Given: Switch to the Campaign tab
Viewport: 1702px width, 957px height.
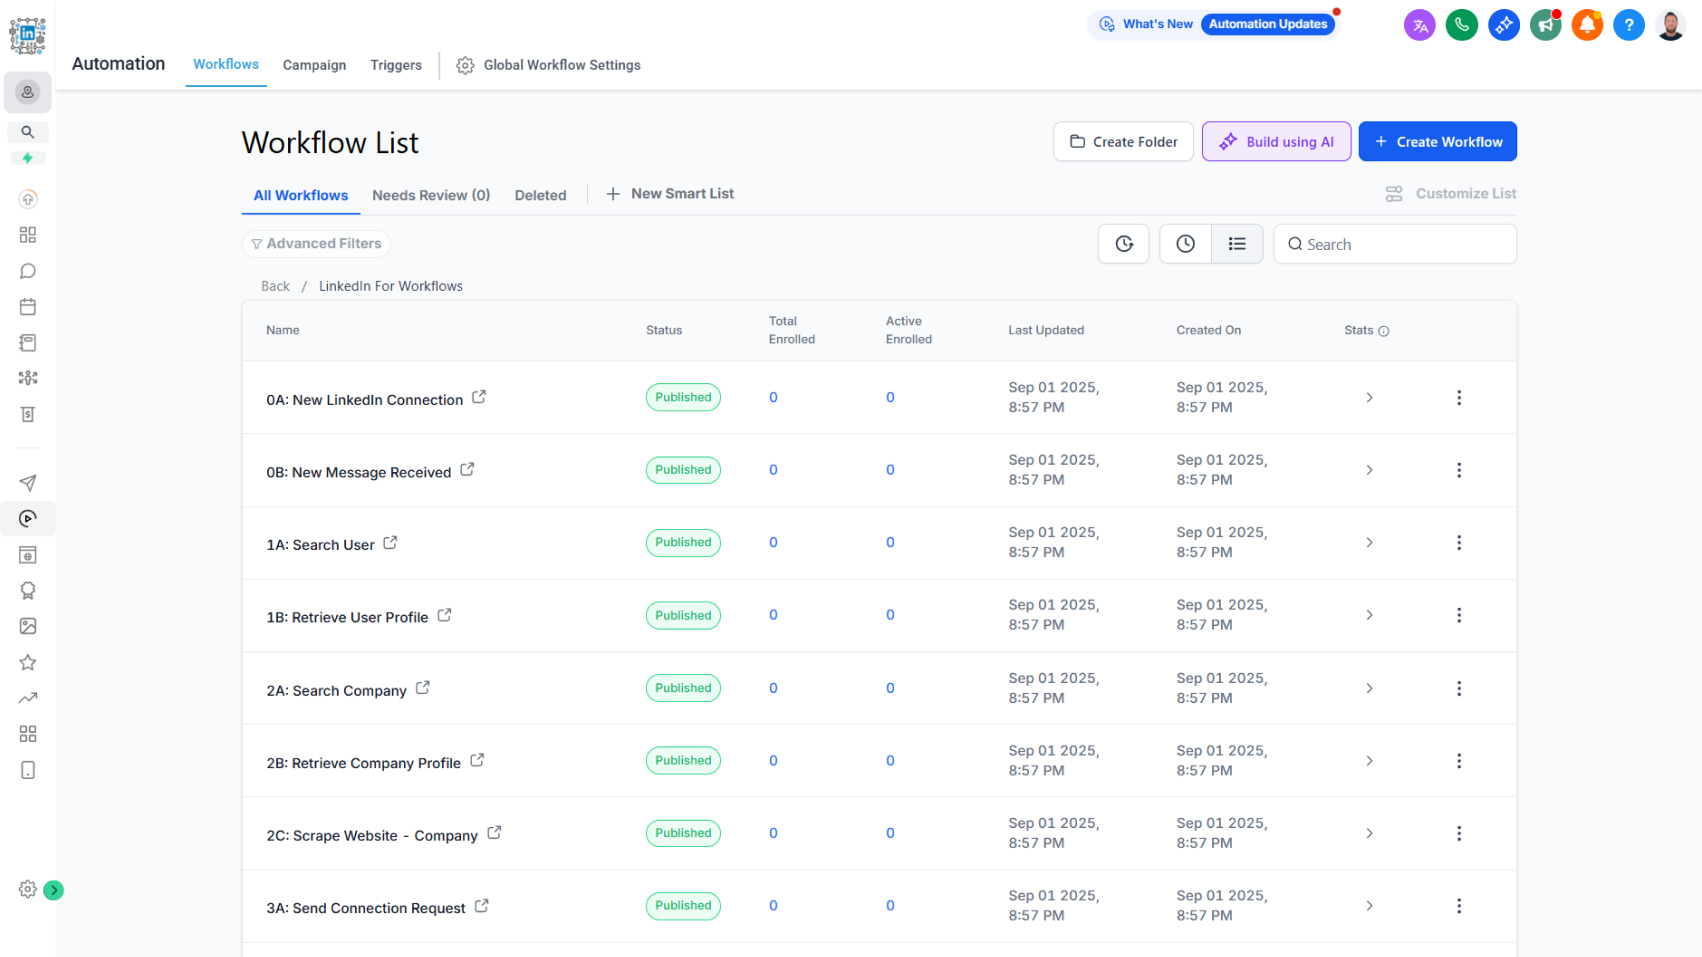Looking at the screenshot, I should [314, 65].
